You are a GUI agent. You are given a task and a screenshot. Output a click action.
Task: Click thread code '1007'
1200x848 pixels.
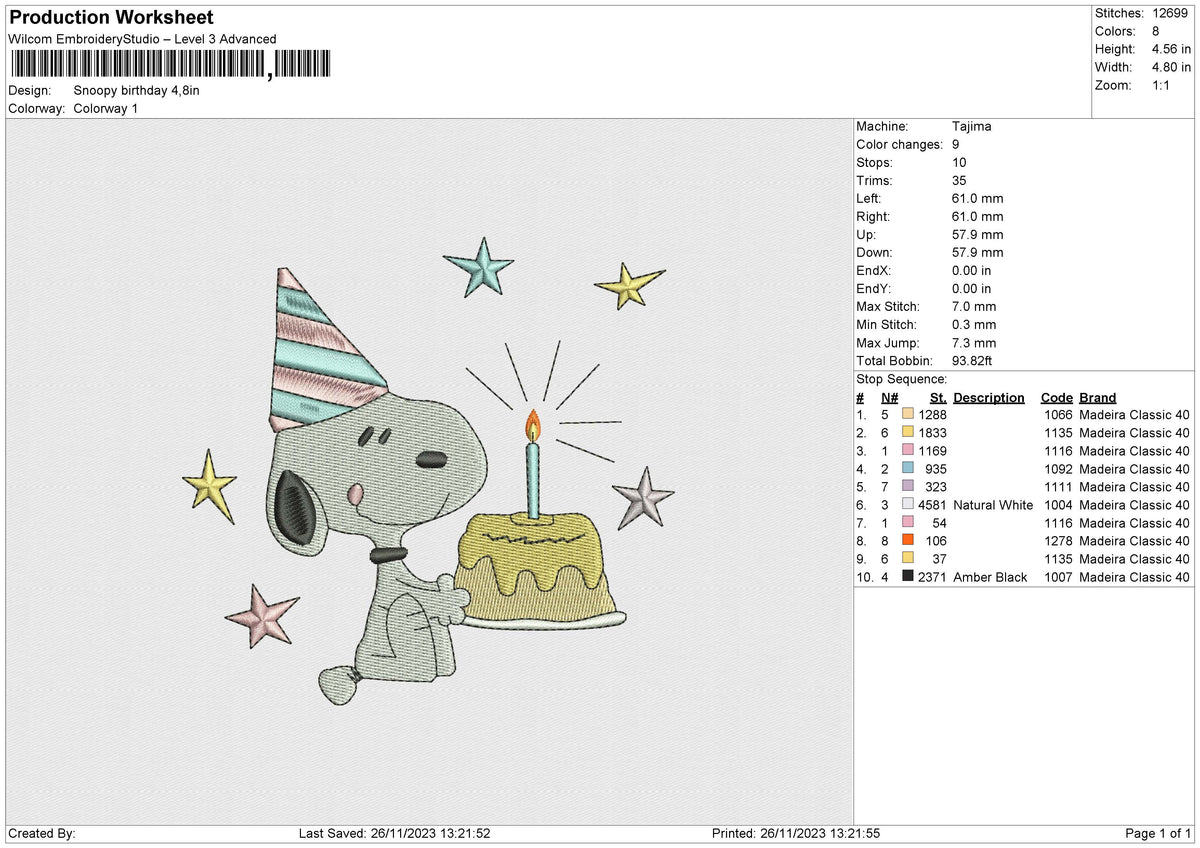(x=1057, y=577)
